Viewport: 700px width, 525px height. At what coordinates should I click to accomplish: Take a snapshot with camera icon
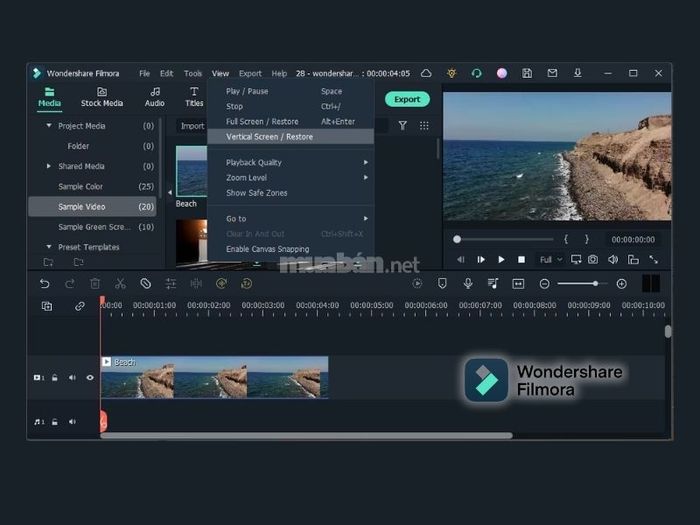point(593,259)
